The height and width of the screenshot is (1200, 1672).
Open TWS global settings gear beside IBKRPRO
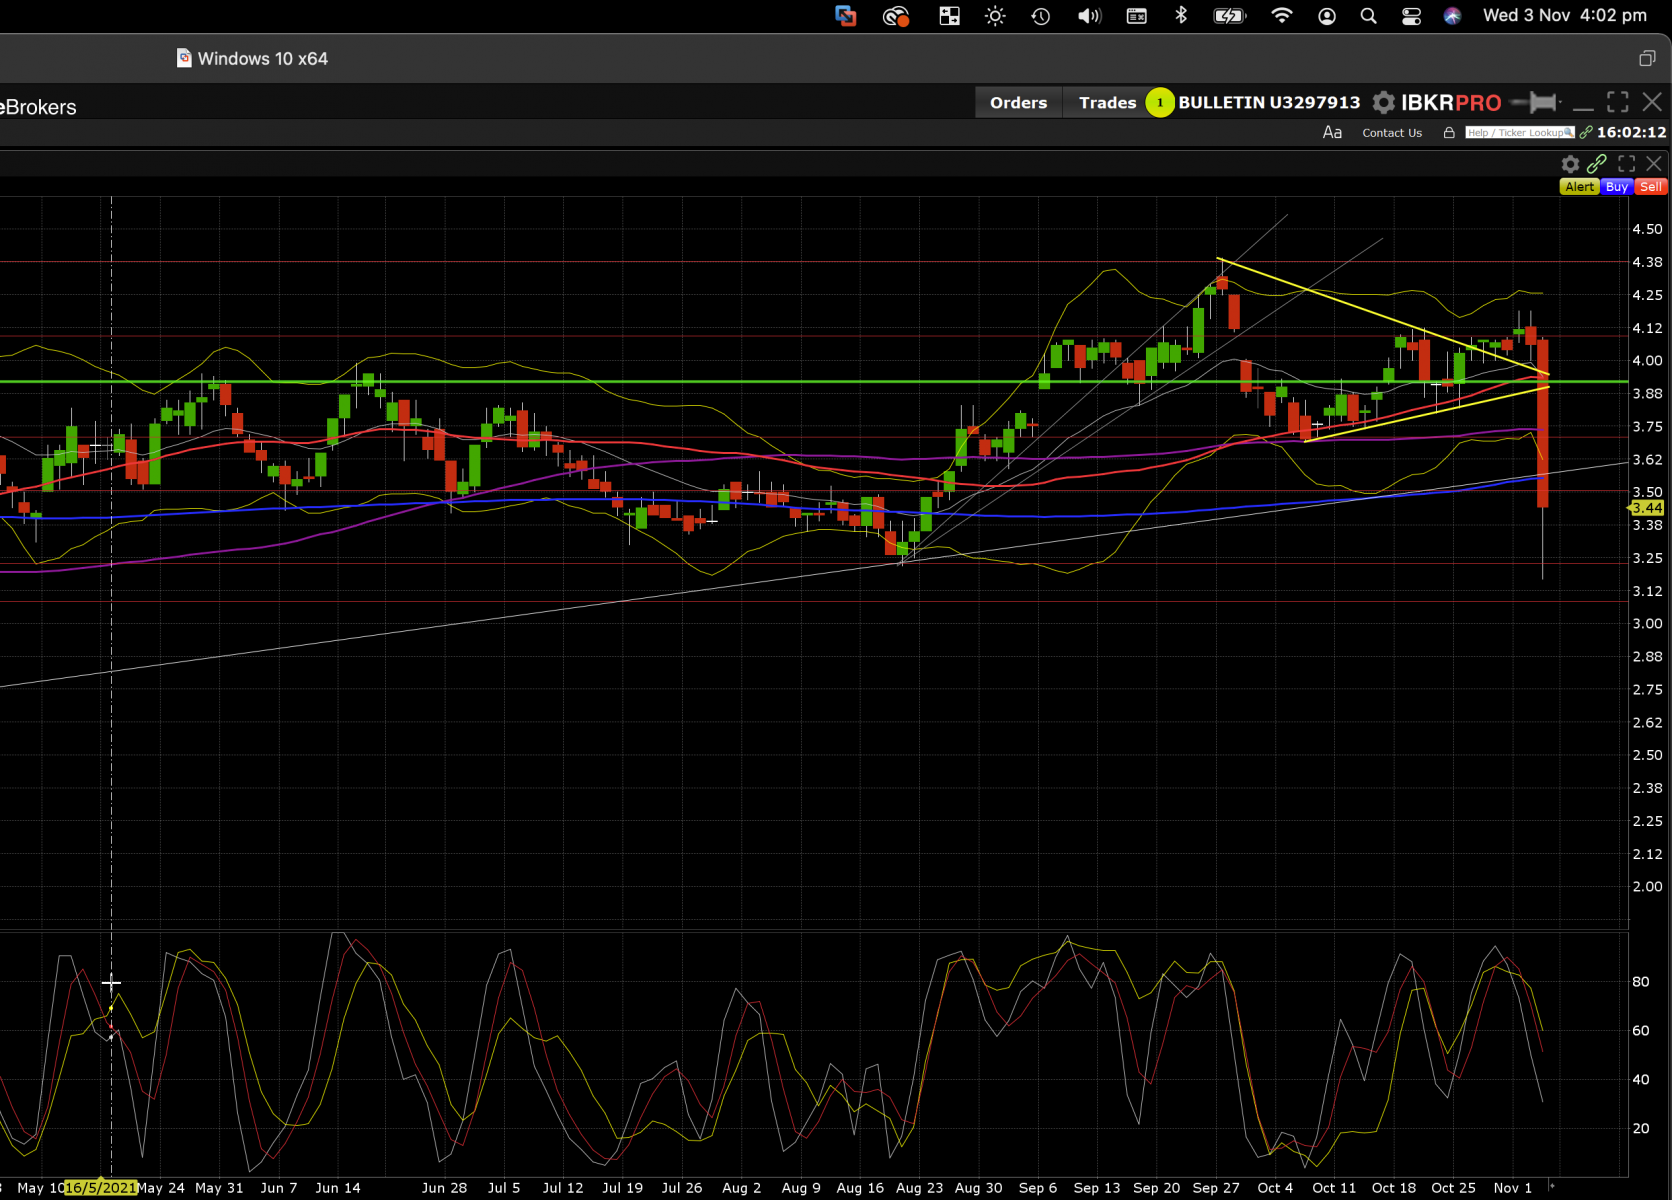1383,102
